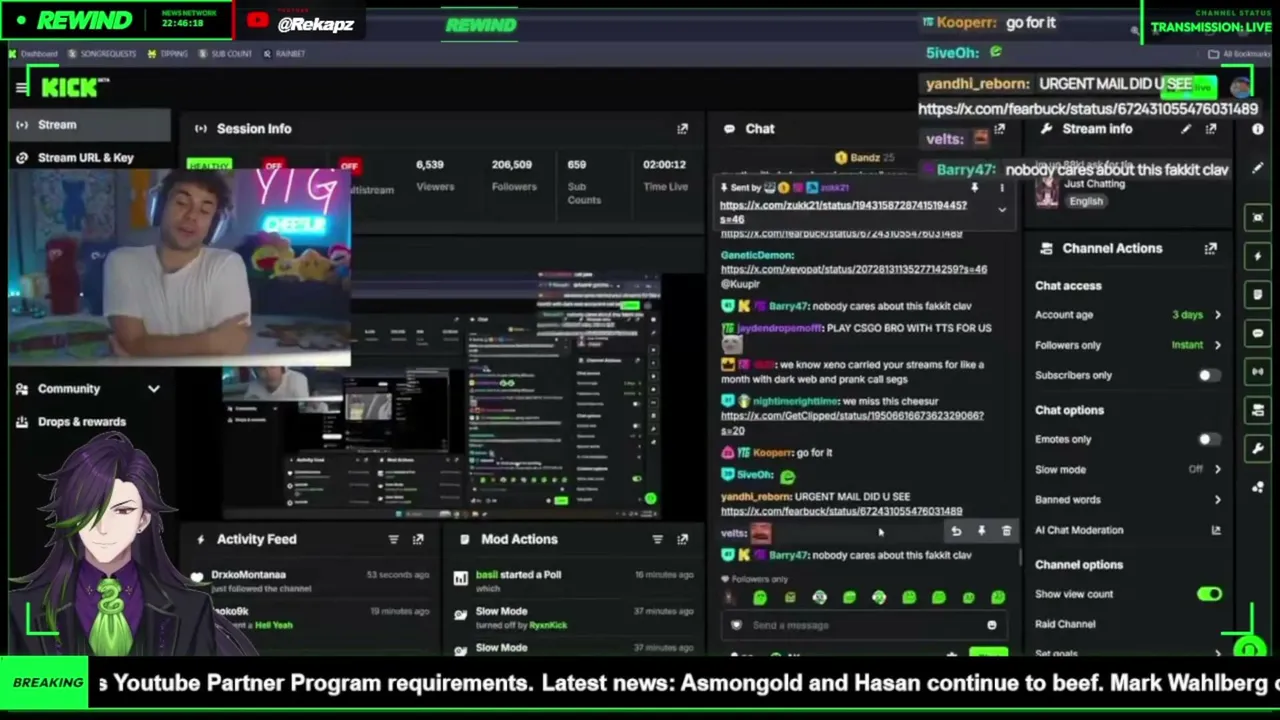Click the Kick logo
Viewport: 1280px width, 720px height.
70,88
